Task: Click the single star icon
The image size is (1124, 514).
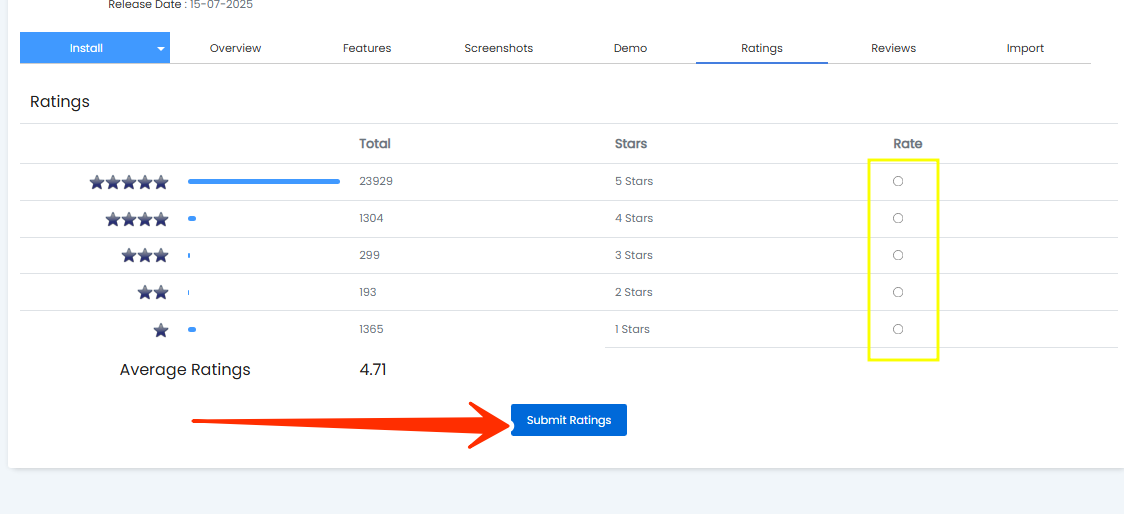Action: tap(161, 330)
